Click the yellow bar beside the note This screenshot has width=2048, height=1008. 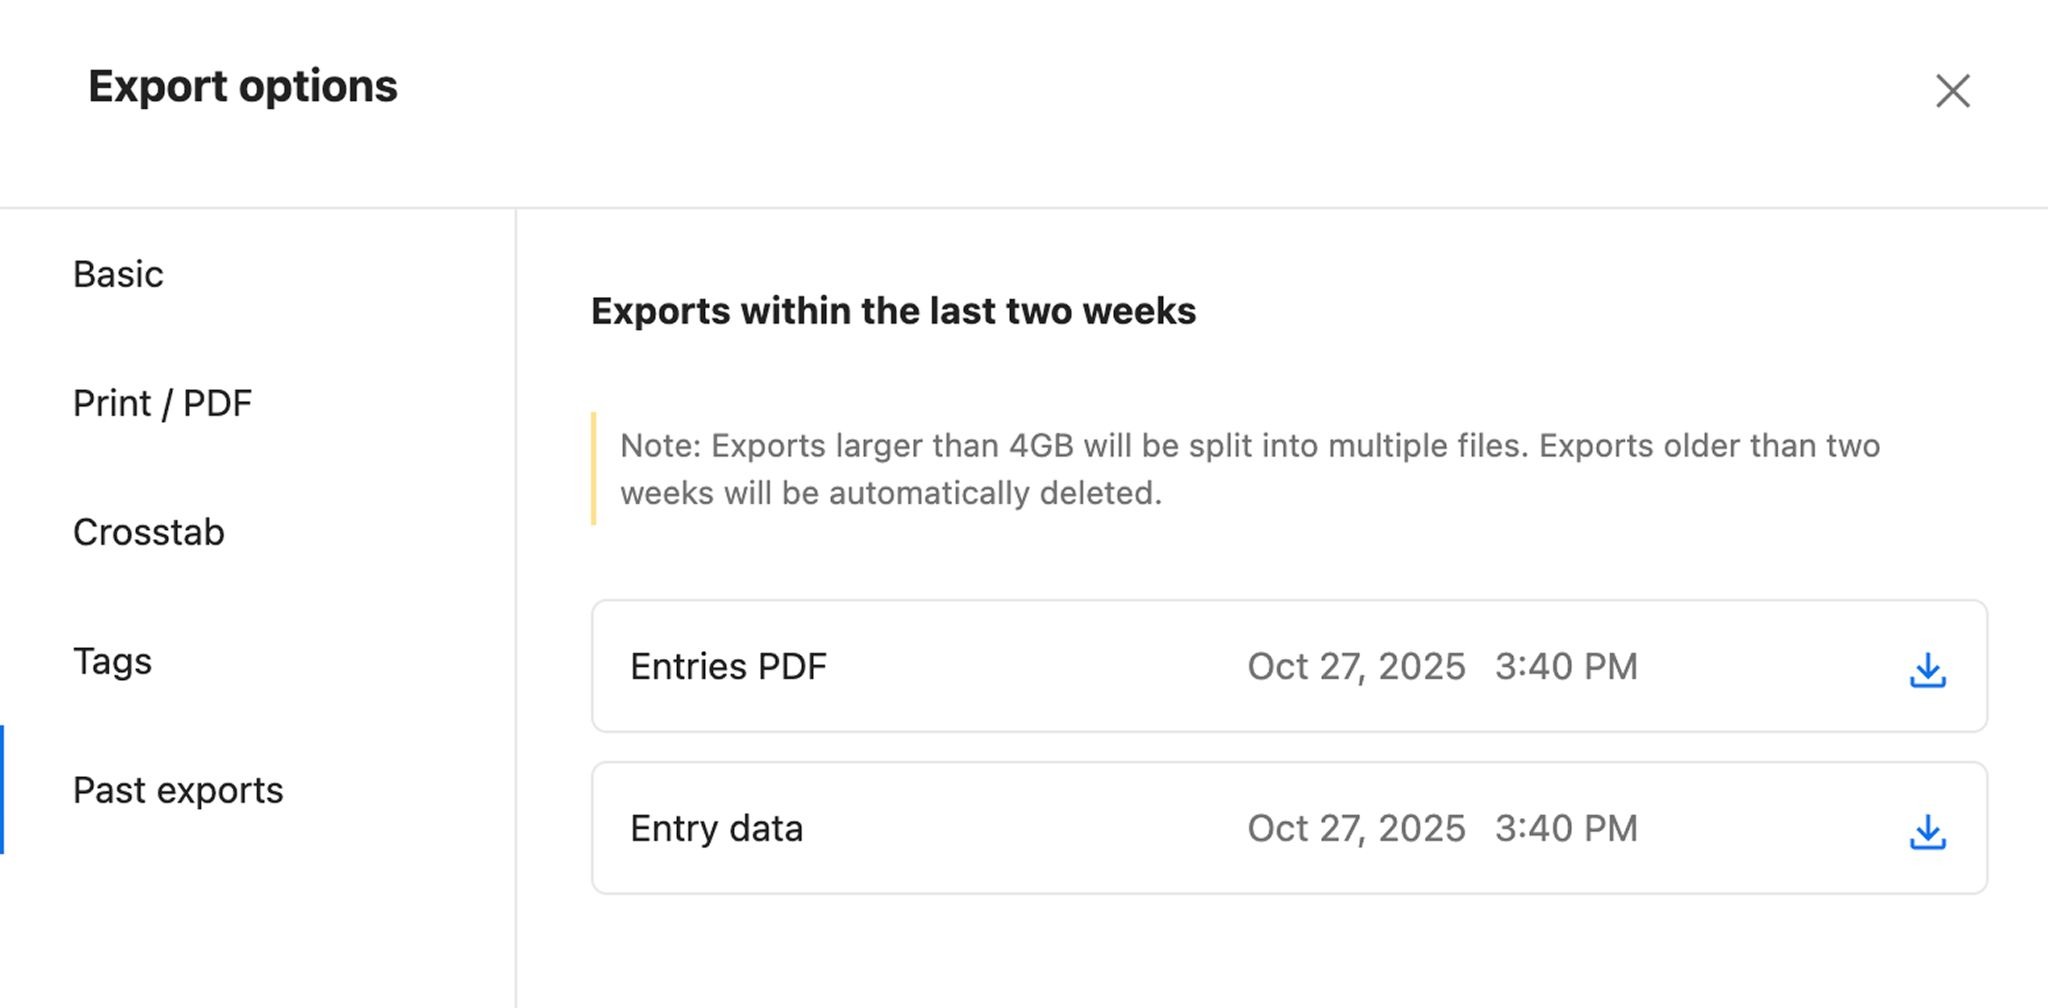(x=594, y=468)
